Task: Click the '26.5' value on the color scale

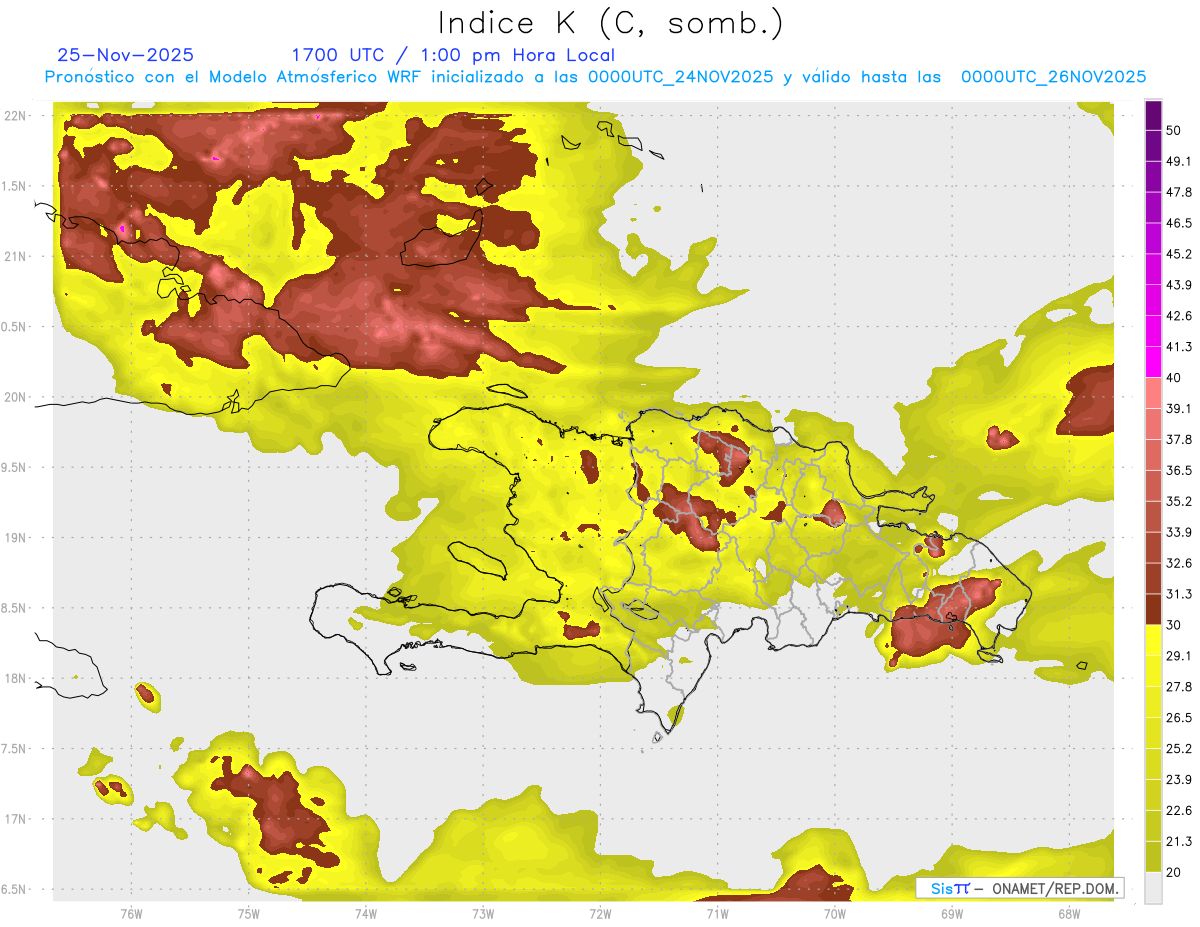Action: (1179, 718)
